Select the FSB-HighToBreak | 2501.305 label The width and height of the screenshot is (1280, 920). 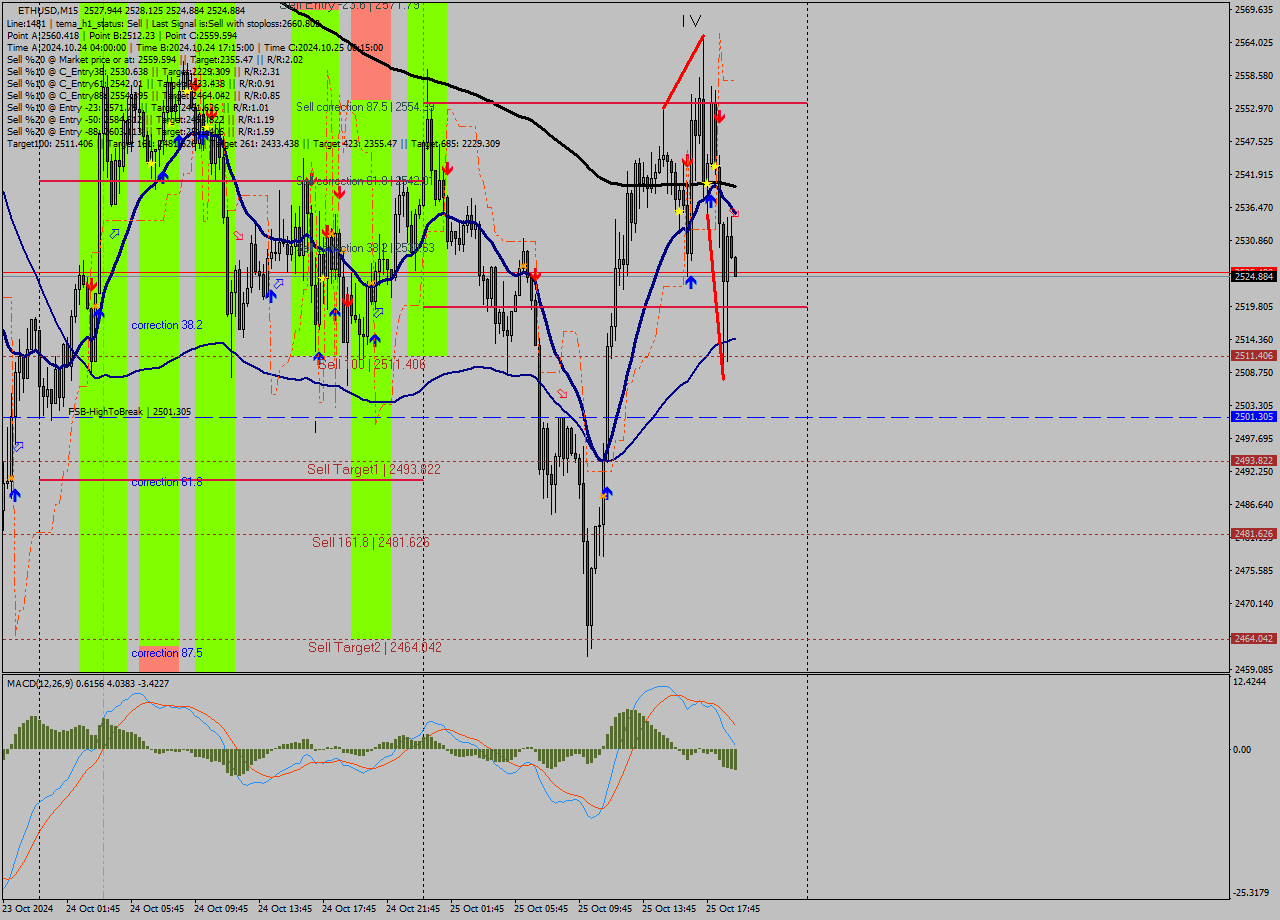click(129, 411)
